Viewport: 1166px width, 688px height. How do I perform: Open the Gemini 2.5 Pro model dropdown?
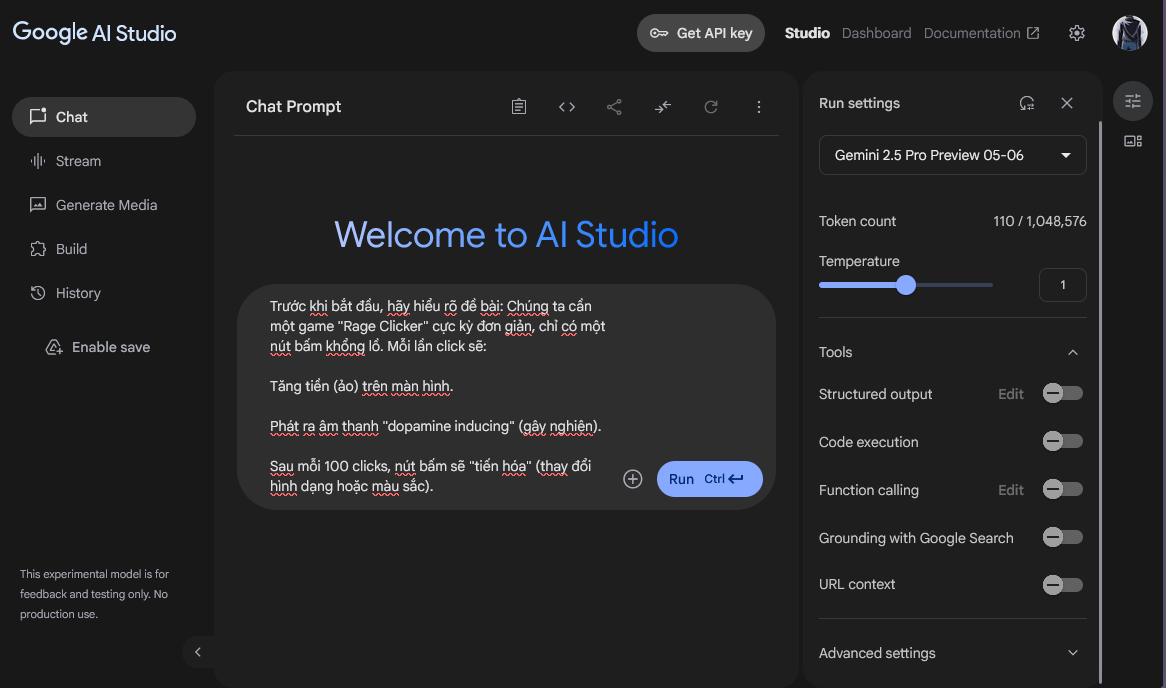[x=953, y=155]
